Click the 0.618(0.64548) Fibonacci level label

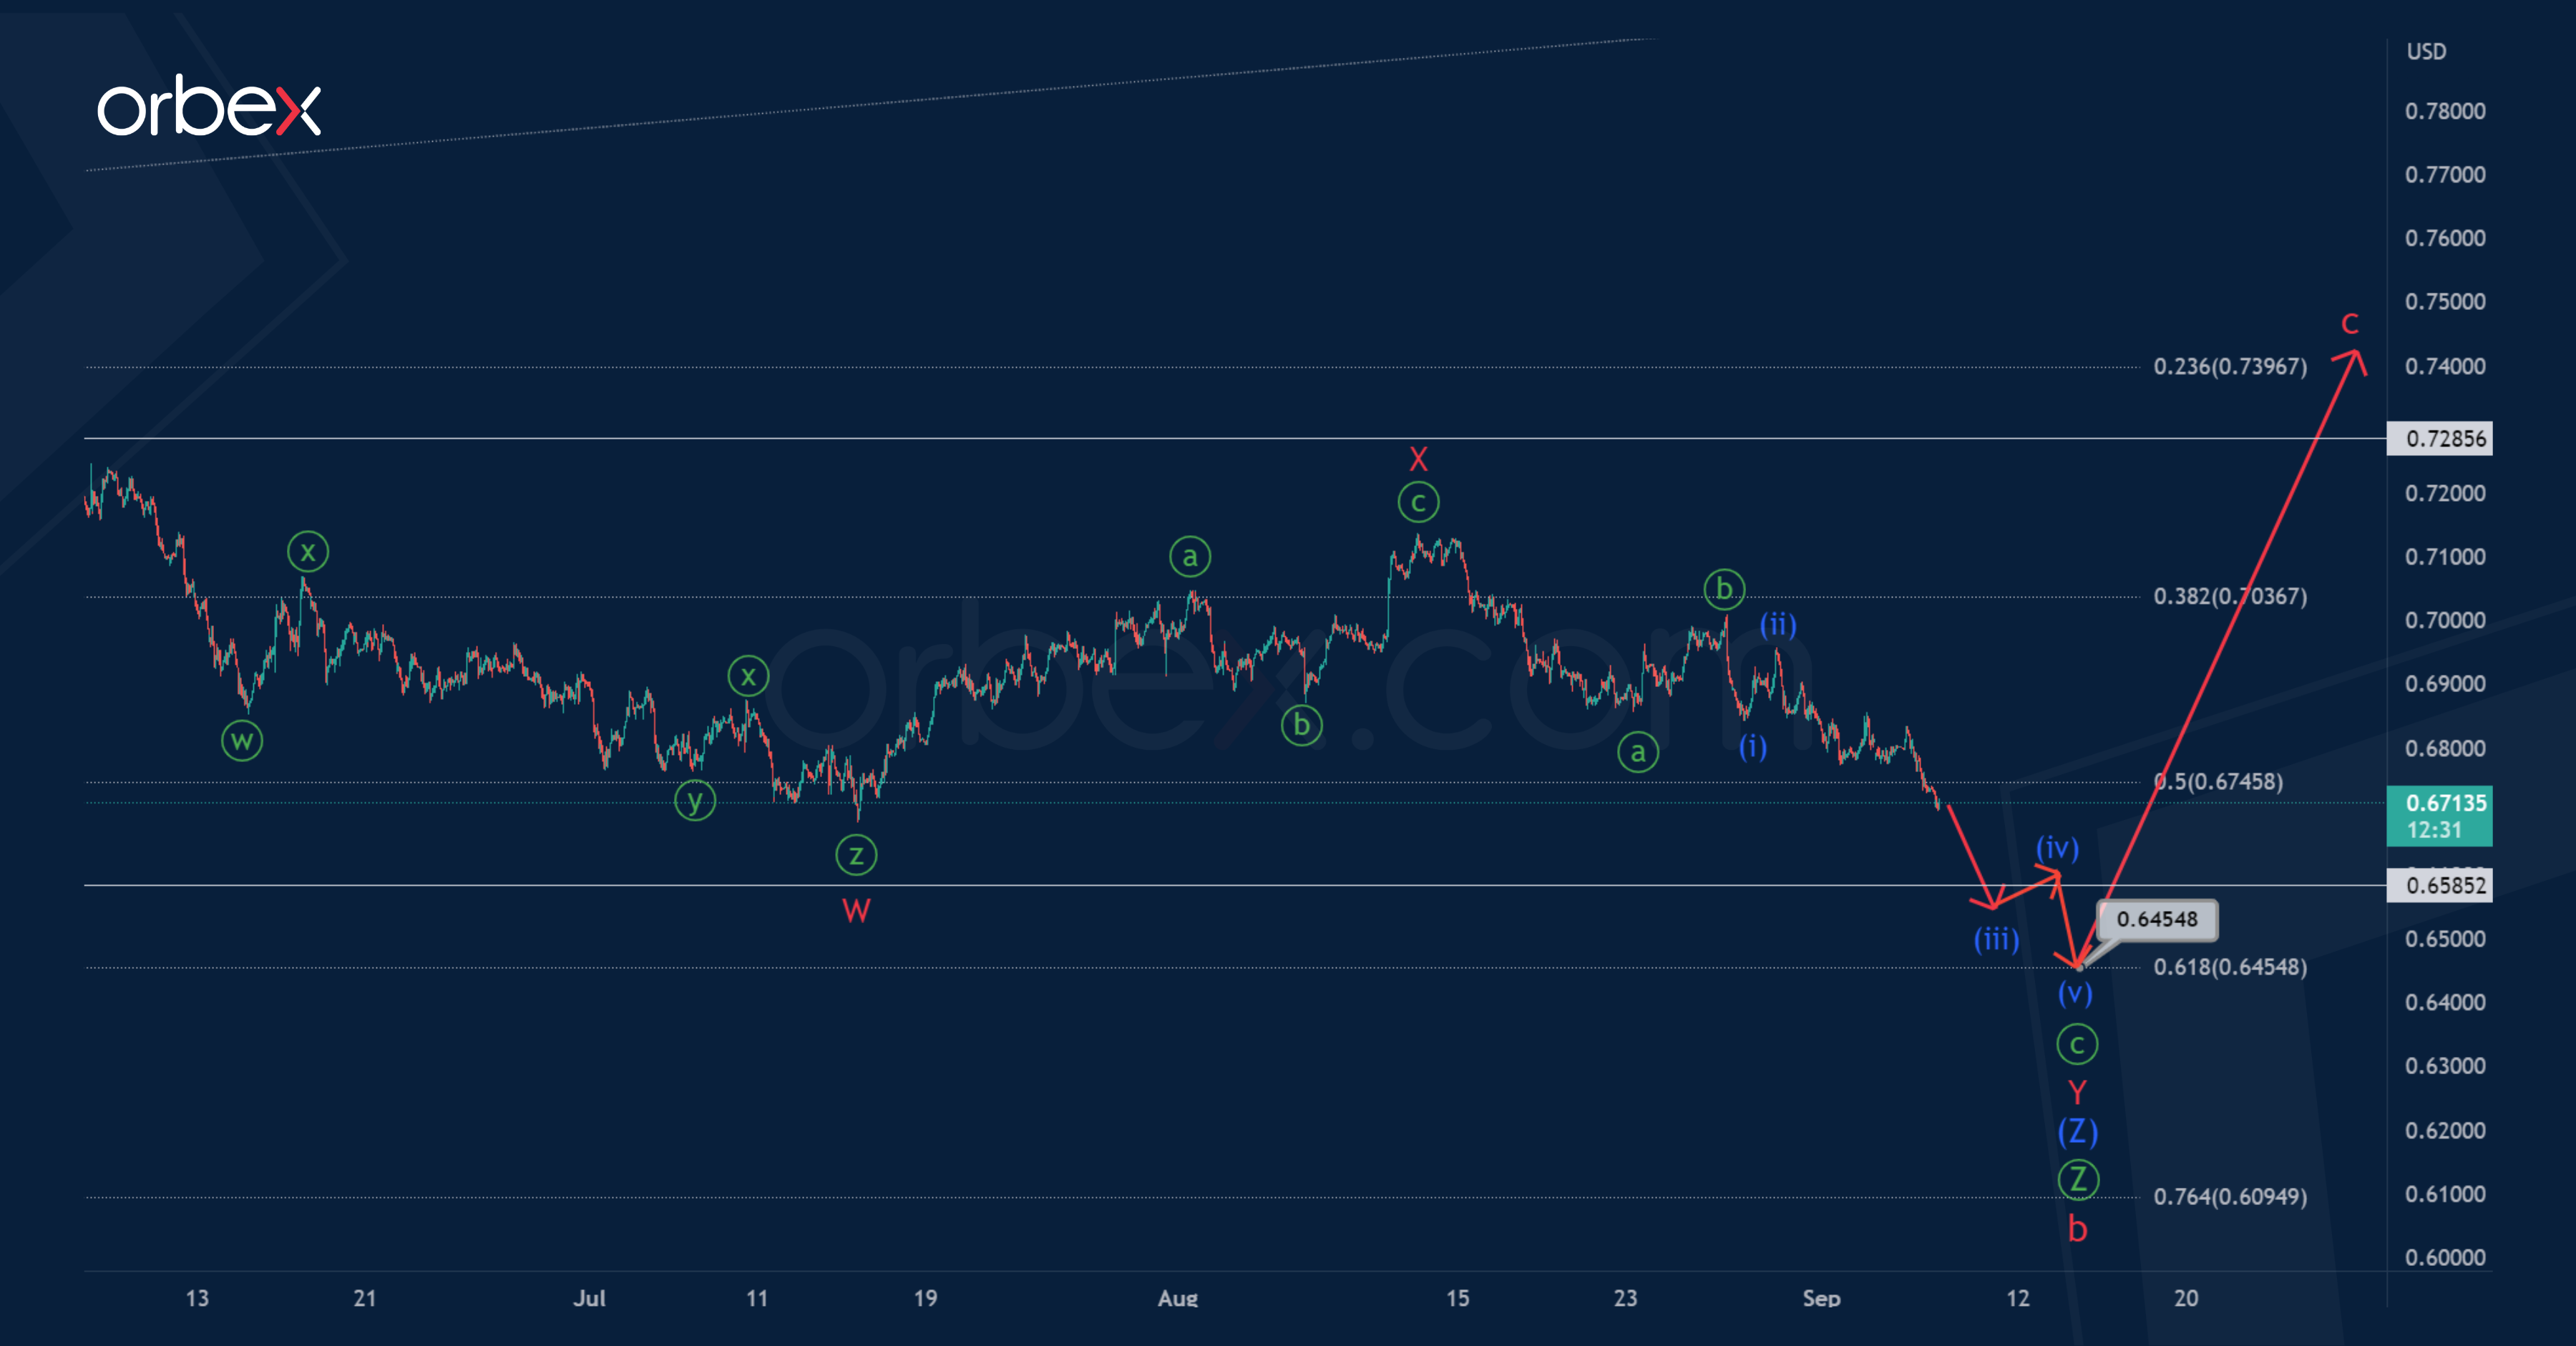coord(2230,967)
